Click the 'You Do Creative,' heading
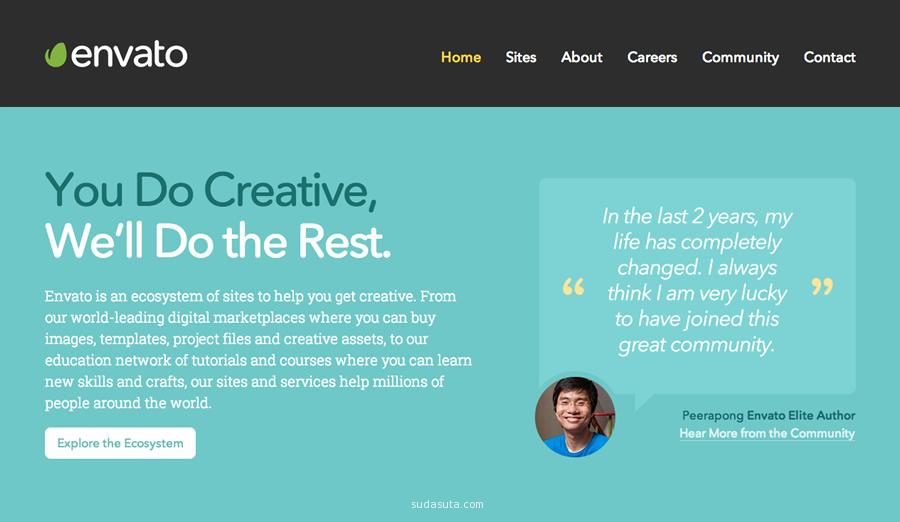This screenshot has height=522, width=900. tap(211, 190)
